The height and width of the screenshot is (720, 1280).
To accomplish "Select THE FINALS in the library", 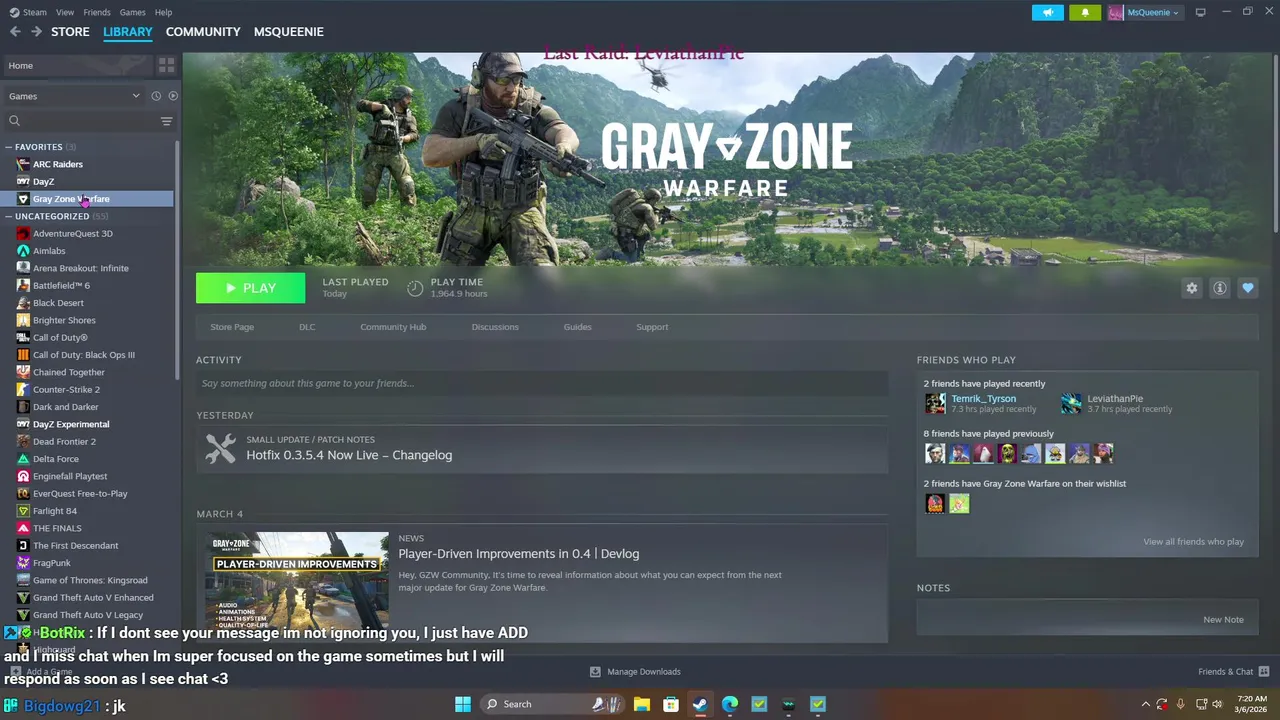I will 57,528.
